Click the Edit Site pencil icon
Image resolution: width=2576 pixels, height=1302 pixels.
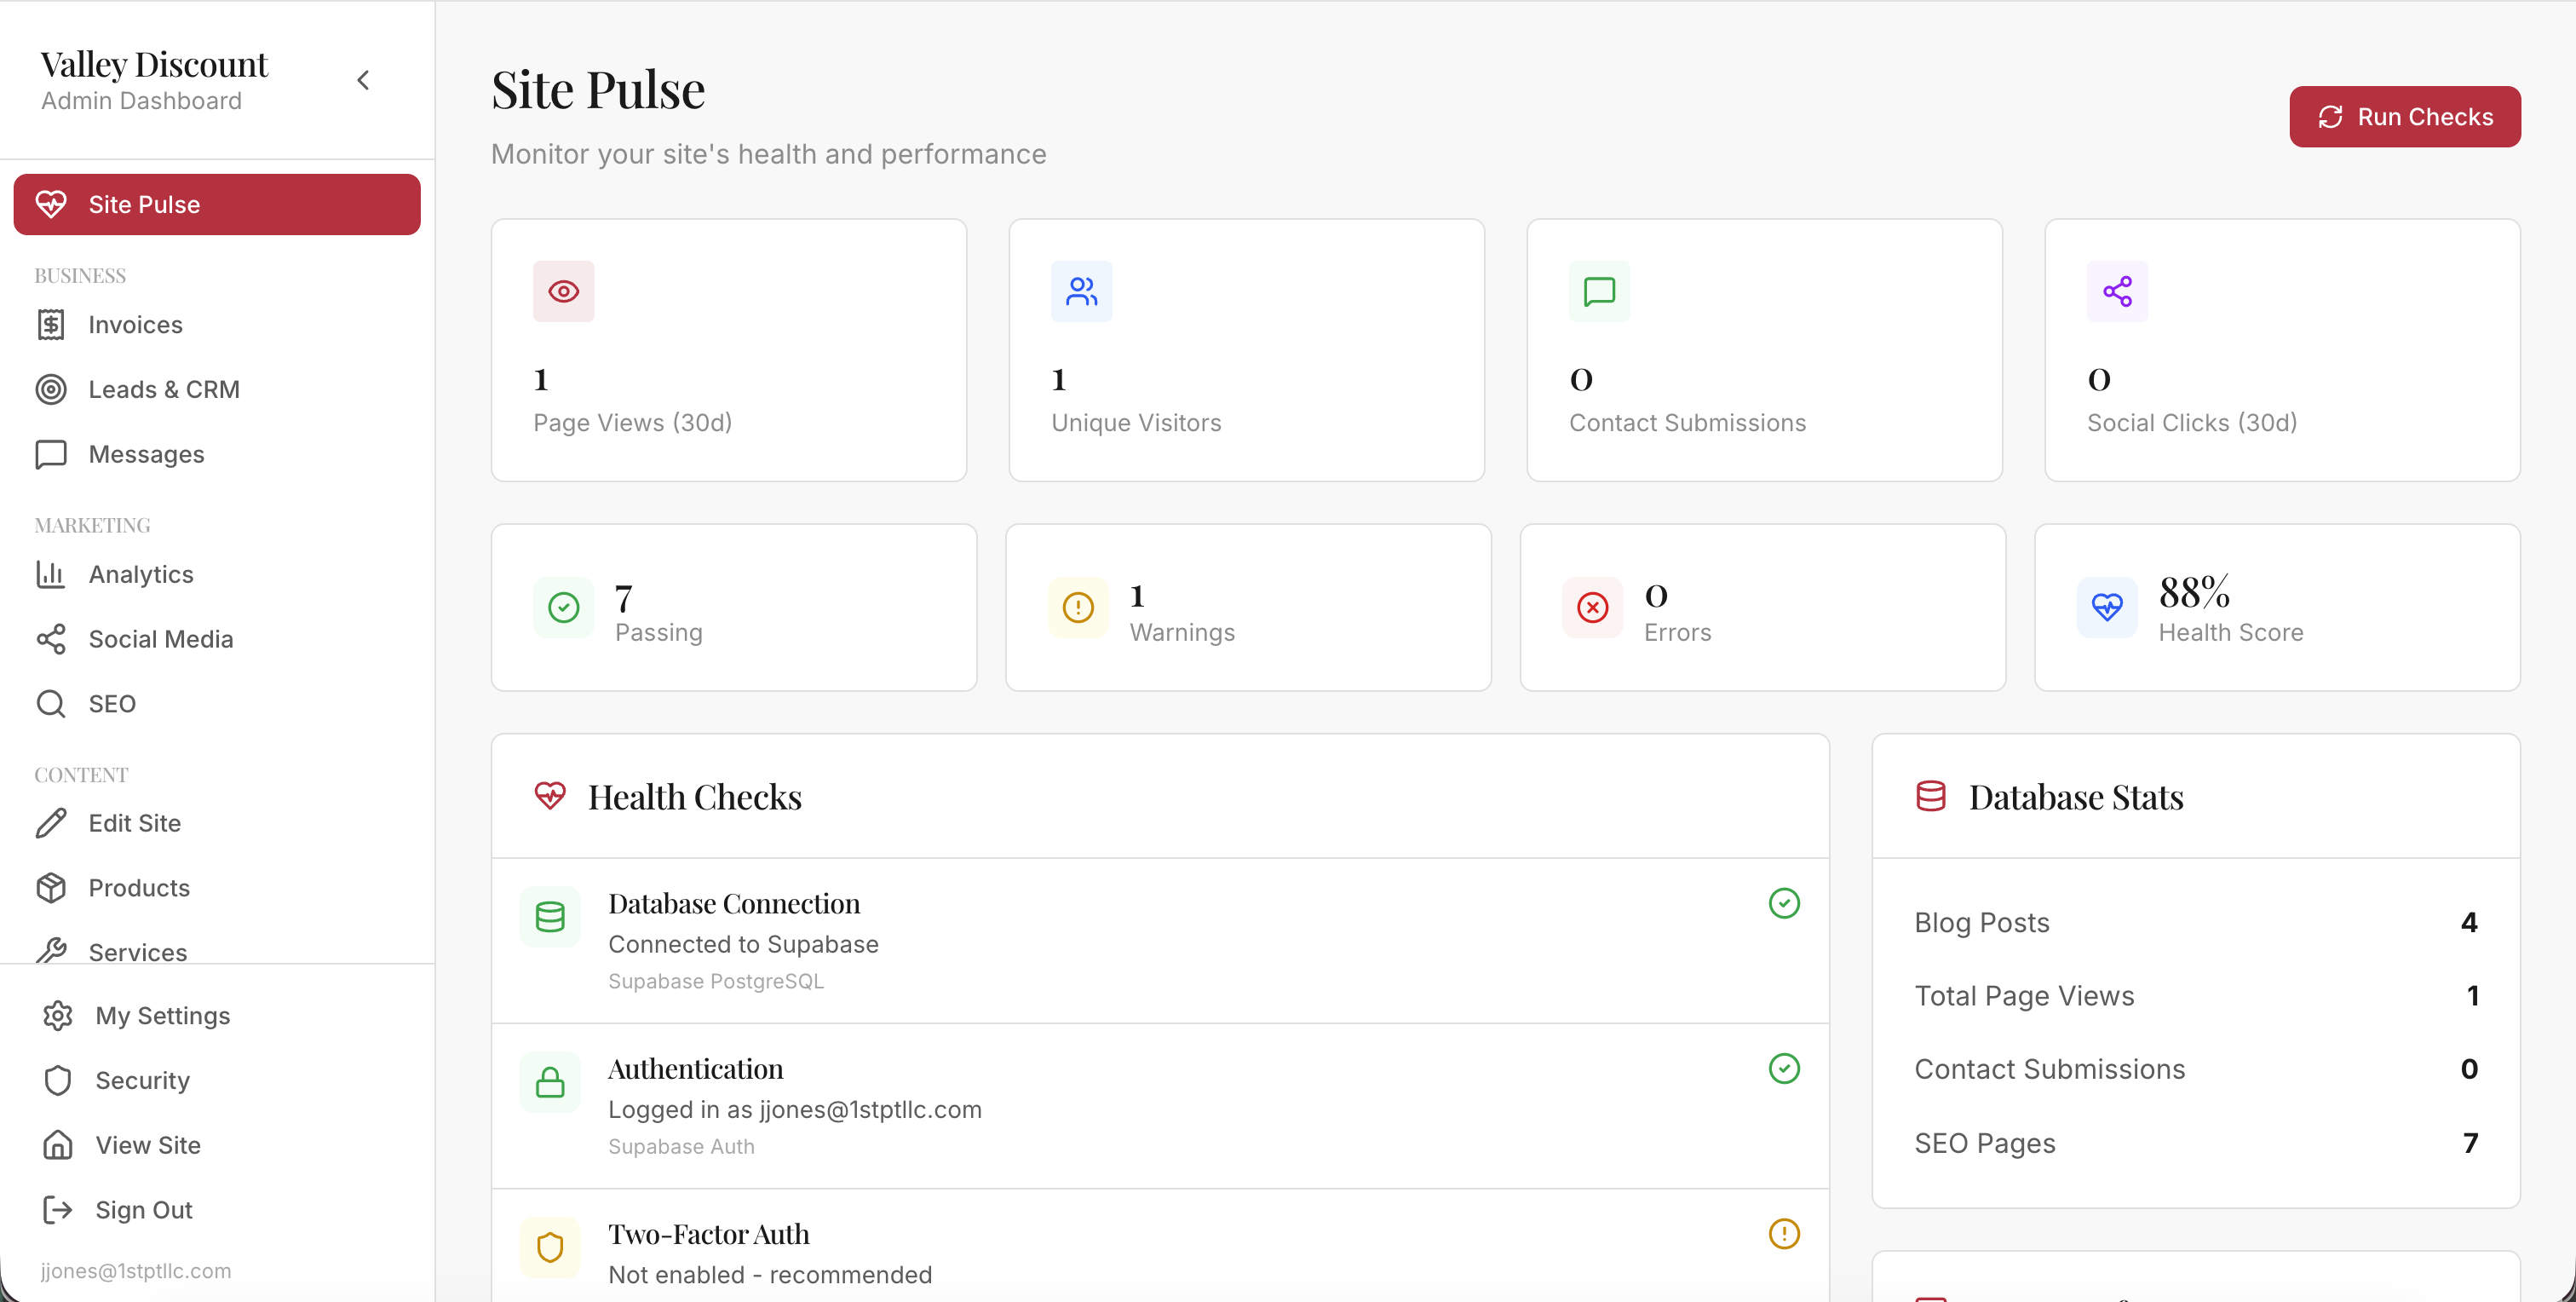(x=52, y=823)
